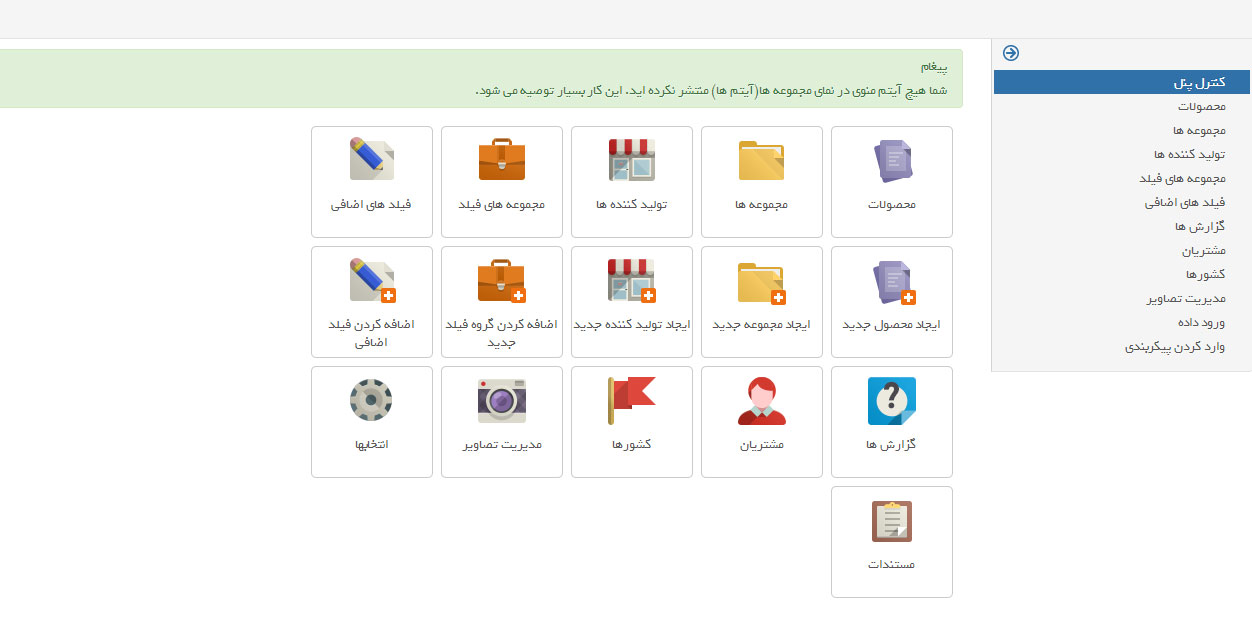Click اضافه کردن گروه فیلد جدید tile
1252x623 pixels.
(x=502, y=301)
